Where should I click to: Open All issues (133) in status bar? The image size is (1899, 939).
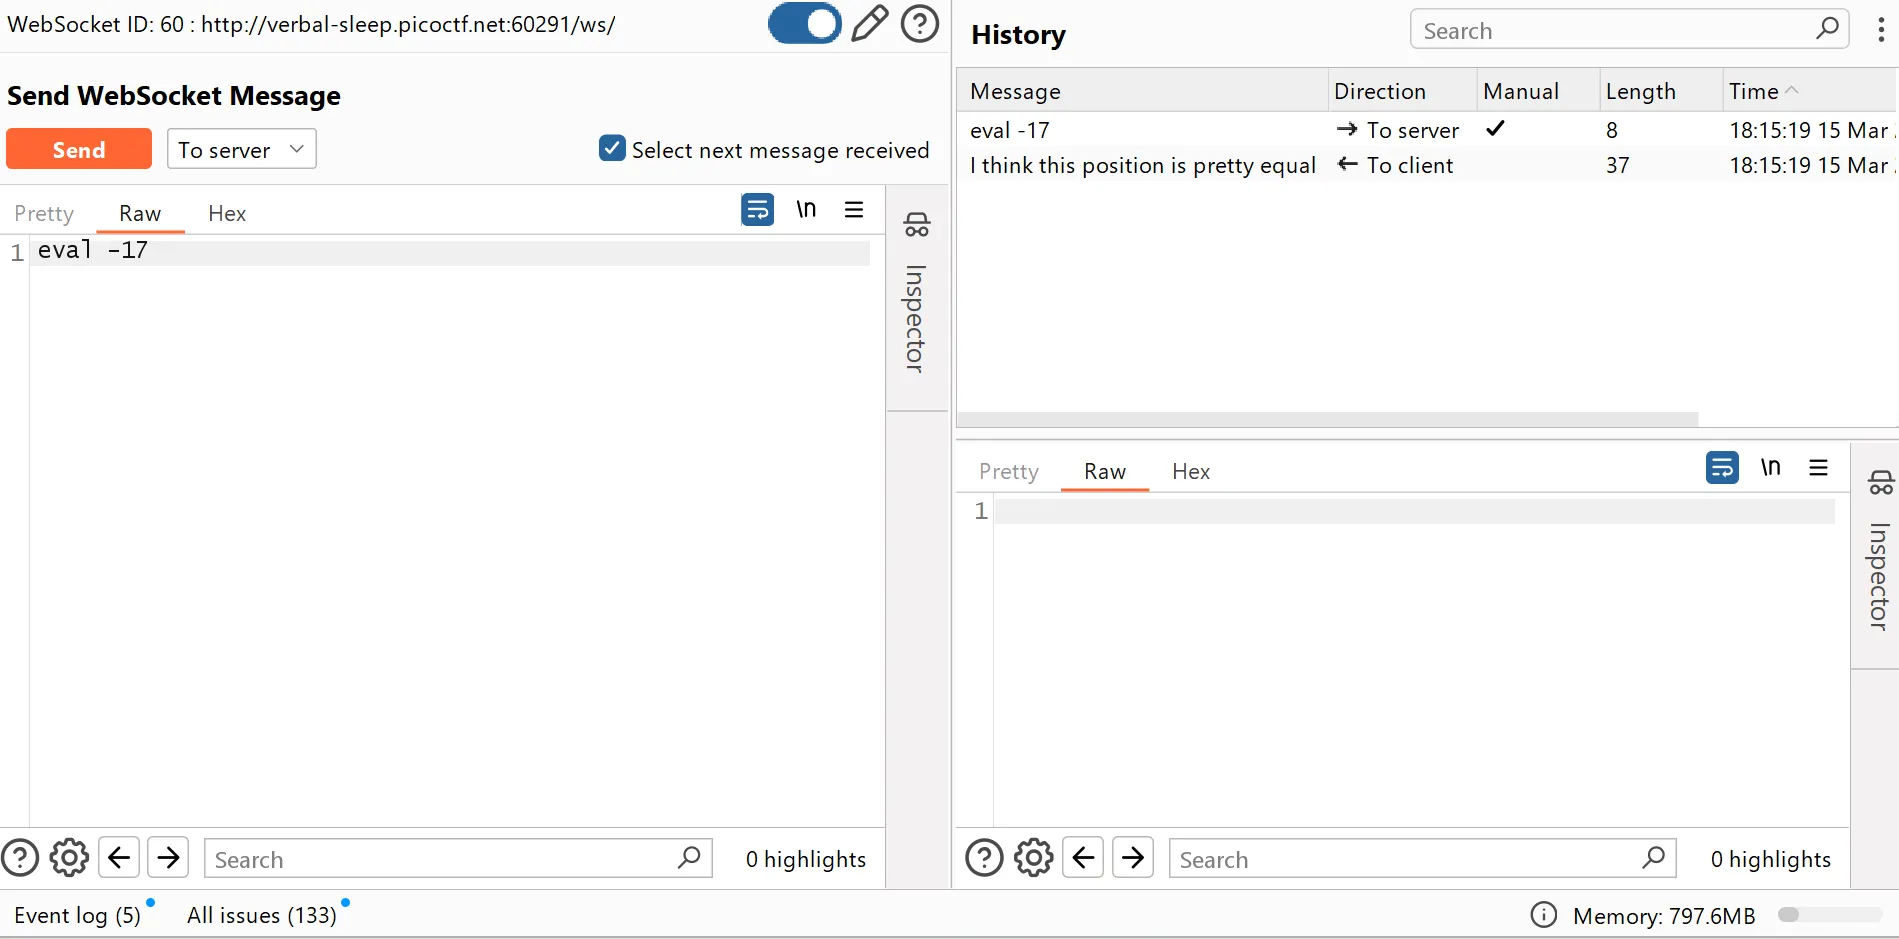pyautogui.click(x=262, y=915)
